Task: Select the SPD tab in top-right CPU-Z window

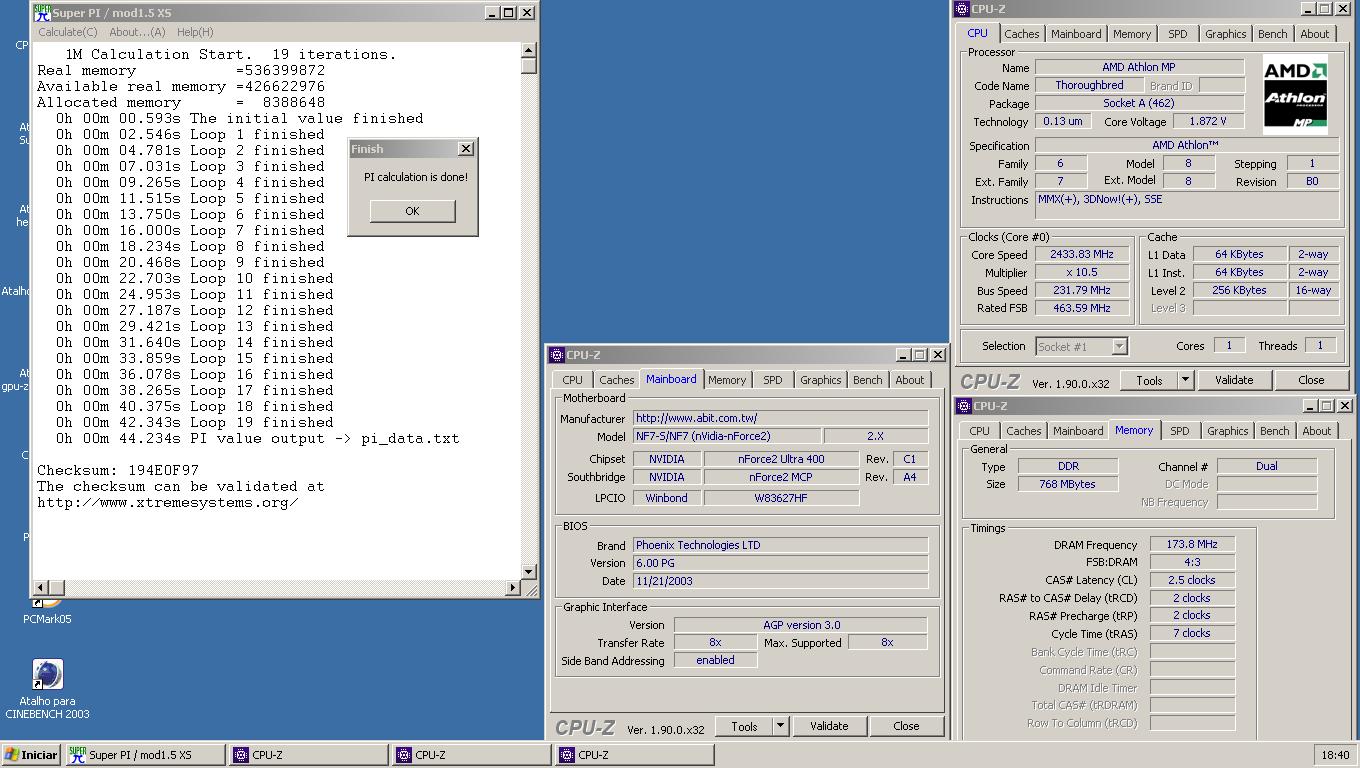Action: pyautogui.click(x=1178, y=34)
